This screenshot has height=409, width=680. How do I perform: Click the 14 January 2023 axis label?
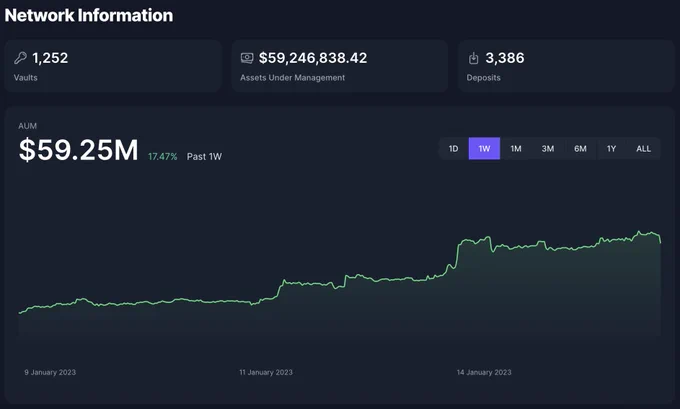(x=484, y=372)
